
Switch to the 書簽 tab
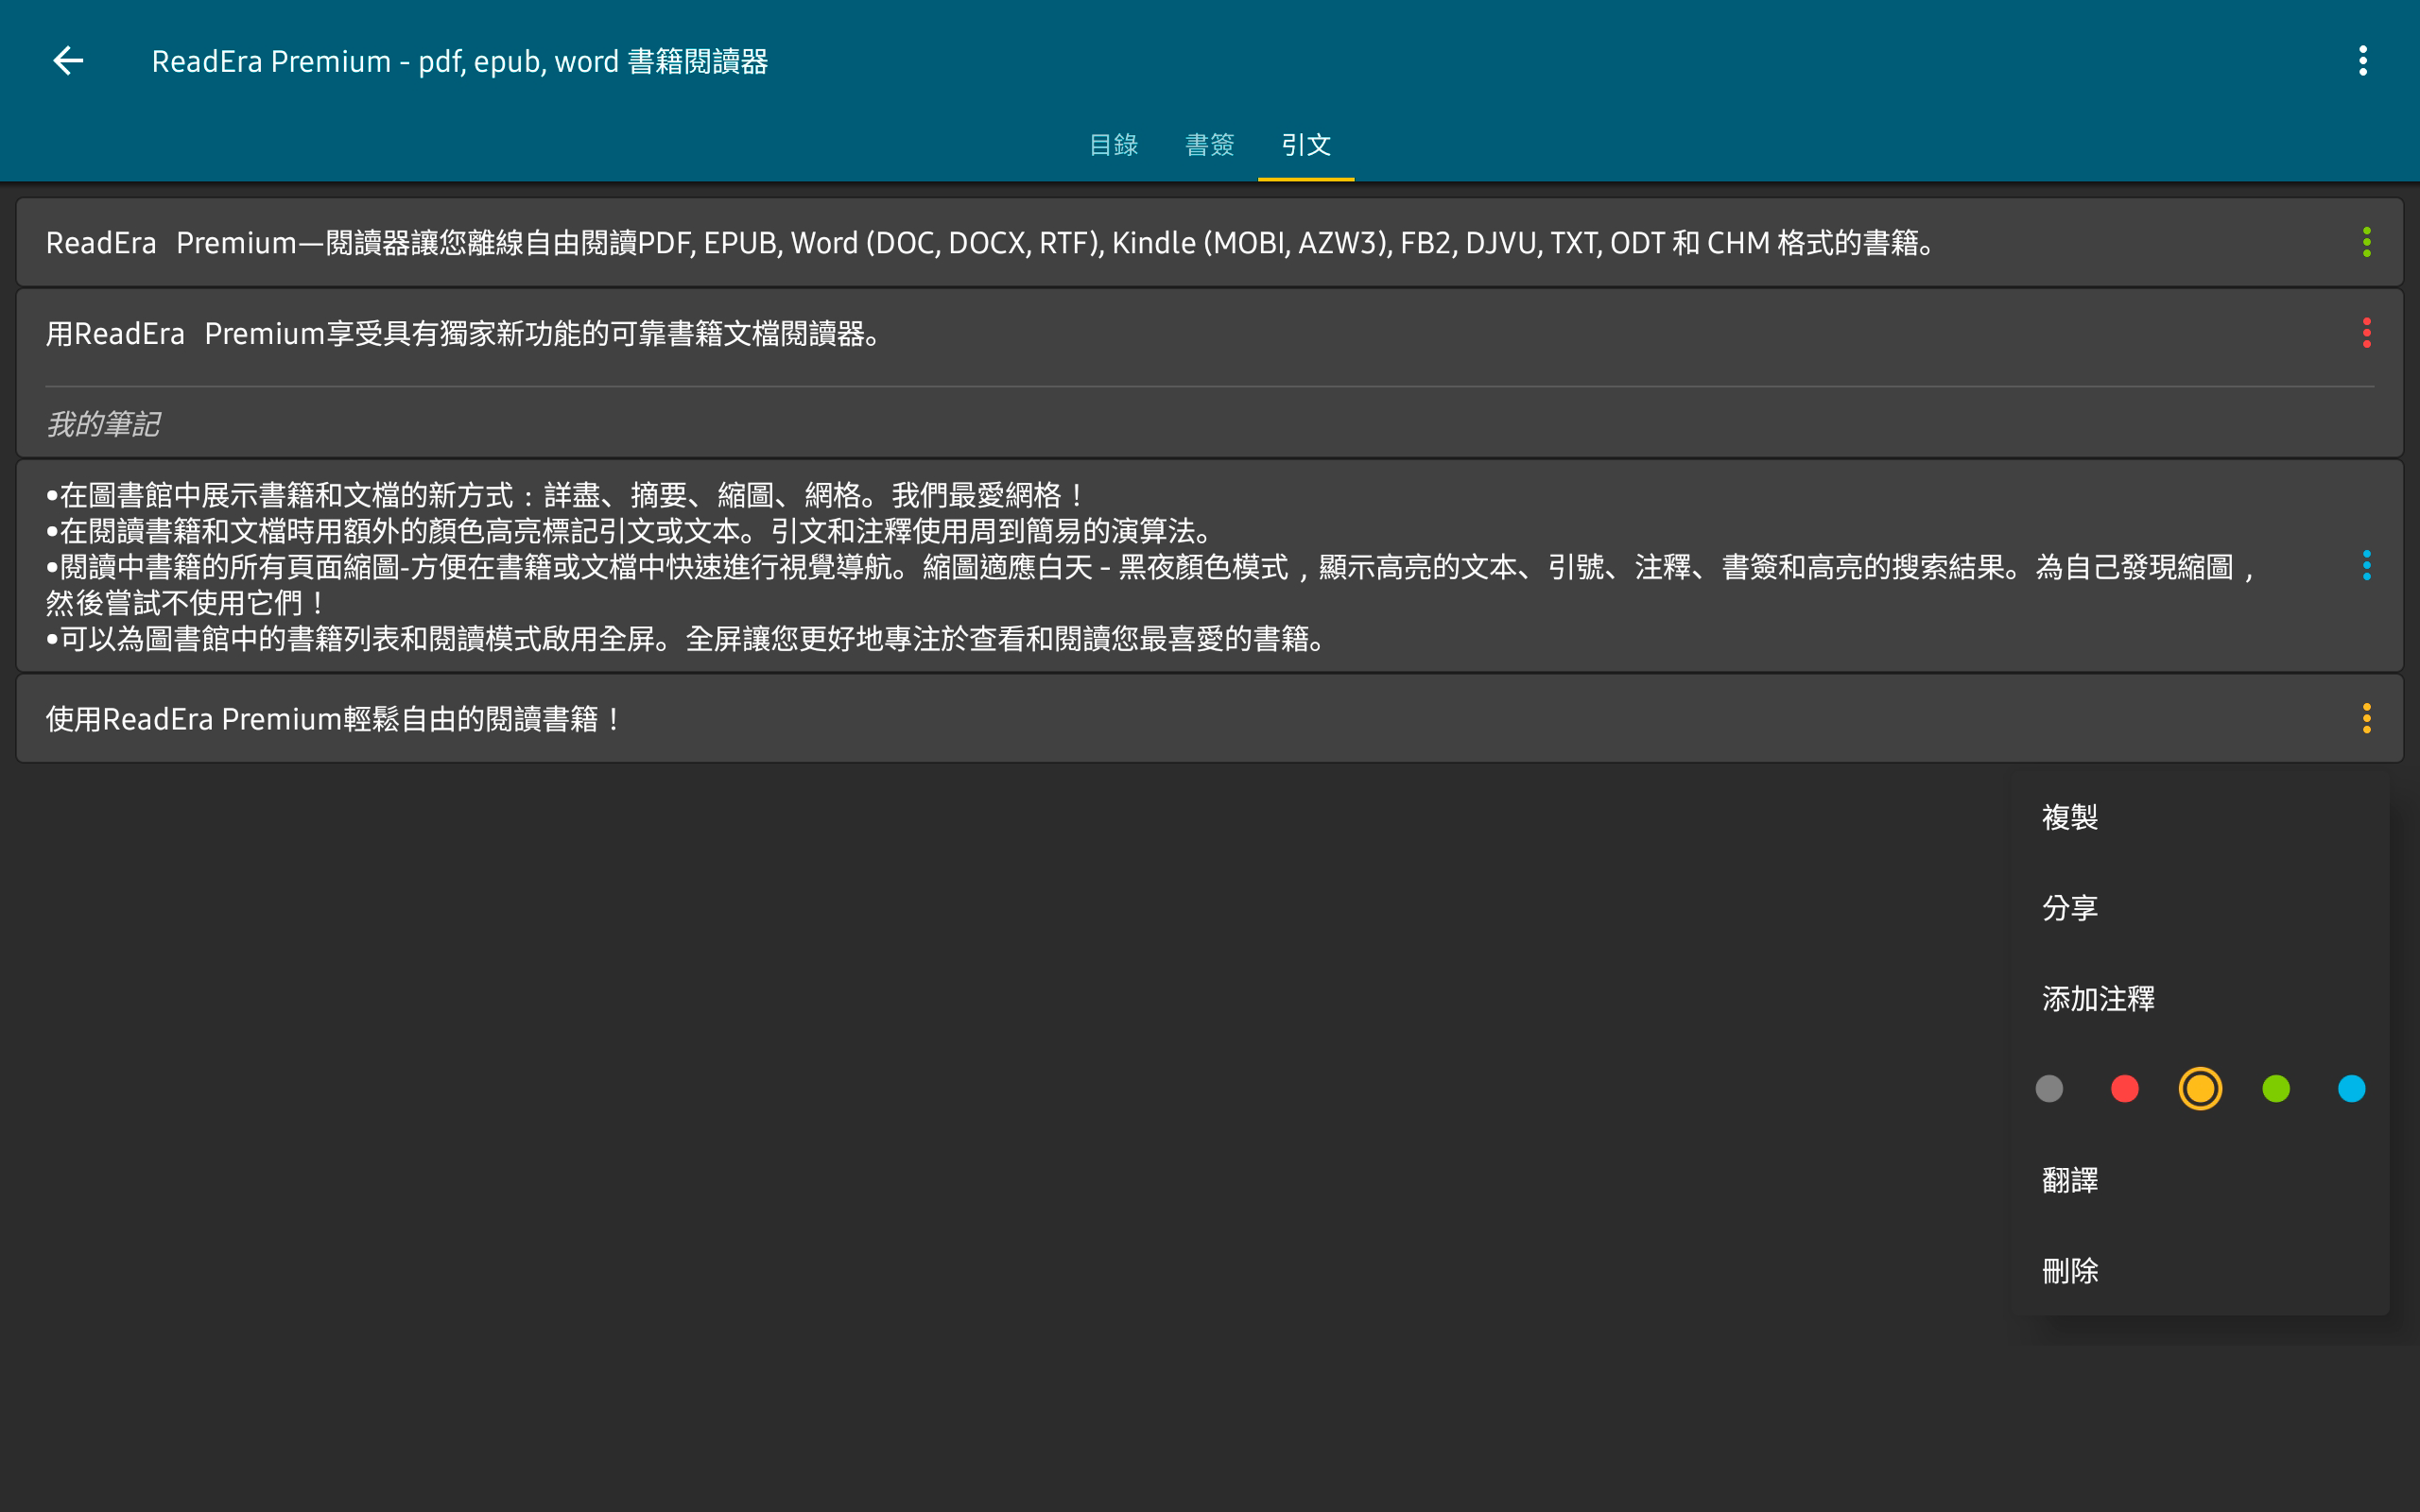[x=1209, y=145]
